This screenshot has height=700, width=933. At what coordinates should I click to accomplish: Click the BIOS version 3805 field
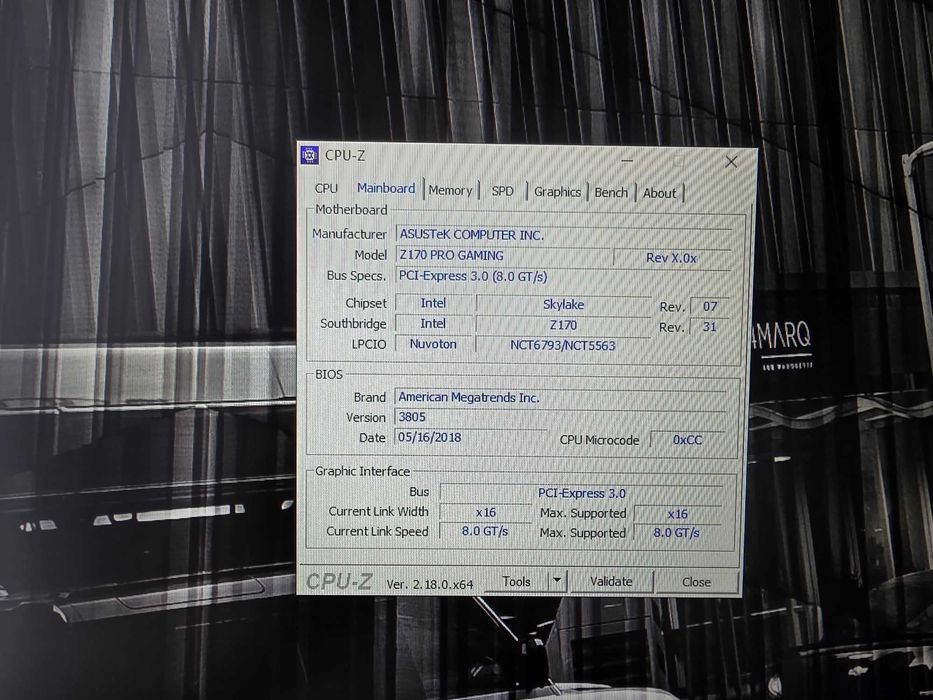pyautogui.click(x=560, y=417)
